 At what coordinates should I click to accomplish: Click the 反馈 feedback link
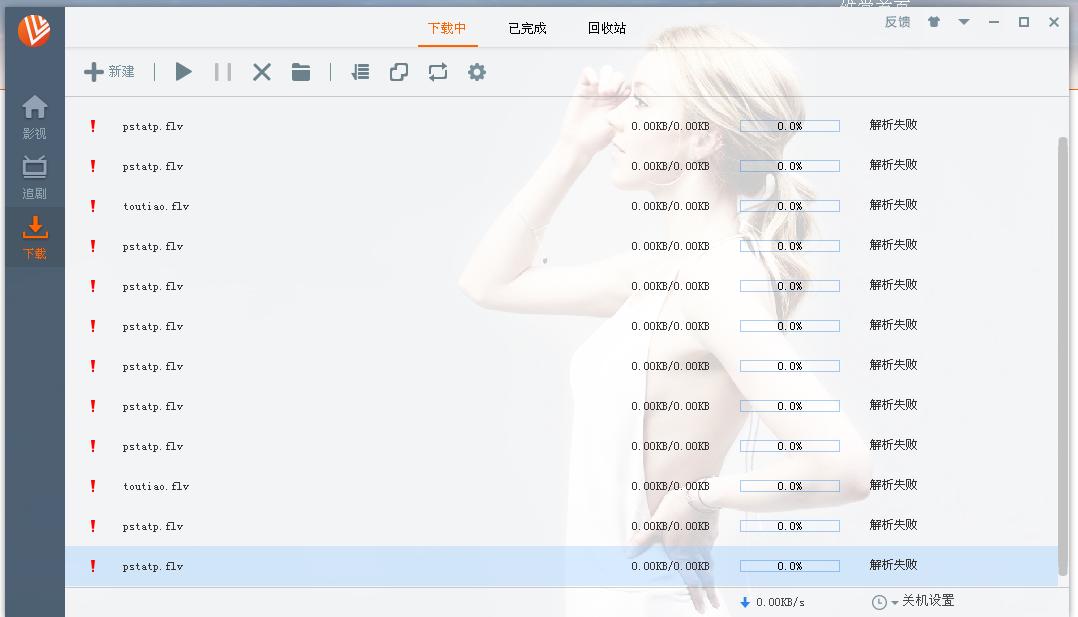pos(897,22)
